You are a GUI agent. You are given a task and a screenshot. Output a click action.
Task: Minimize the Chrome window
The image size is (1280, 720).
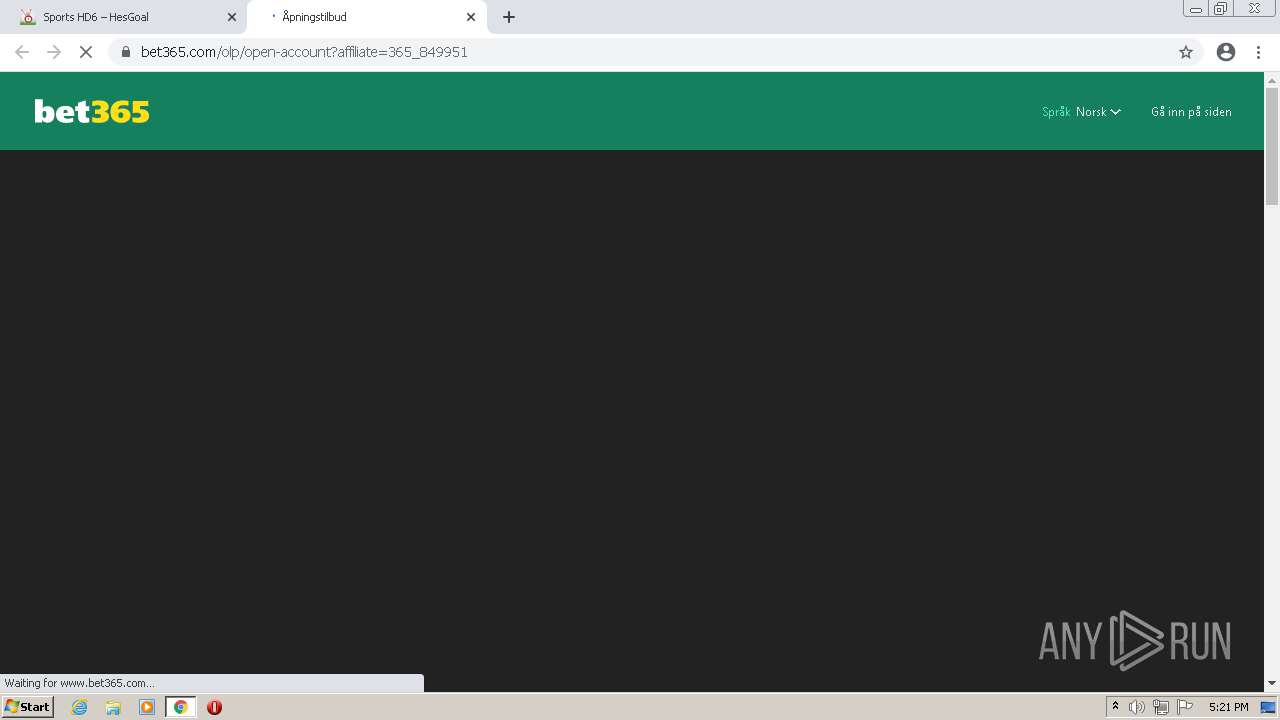(1195, 9)
